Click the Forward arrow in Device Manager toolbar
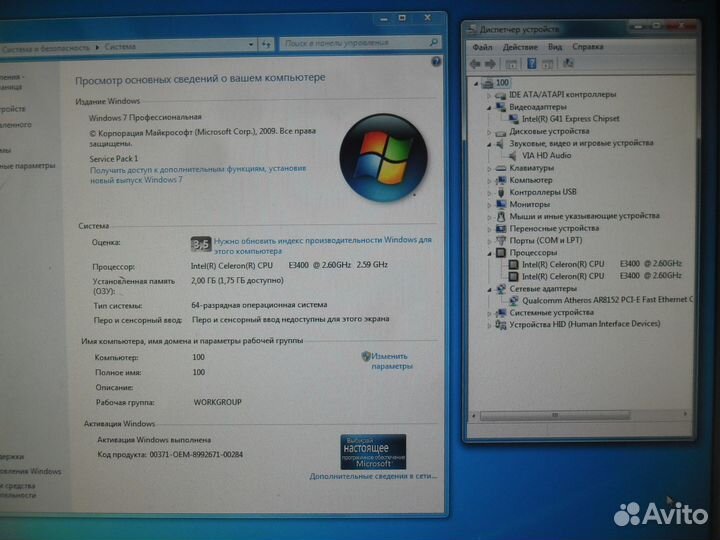The width and height of the screenshot is (720, 540). pyautogui.click(x=490, y=64)
